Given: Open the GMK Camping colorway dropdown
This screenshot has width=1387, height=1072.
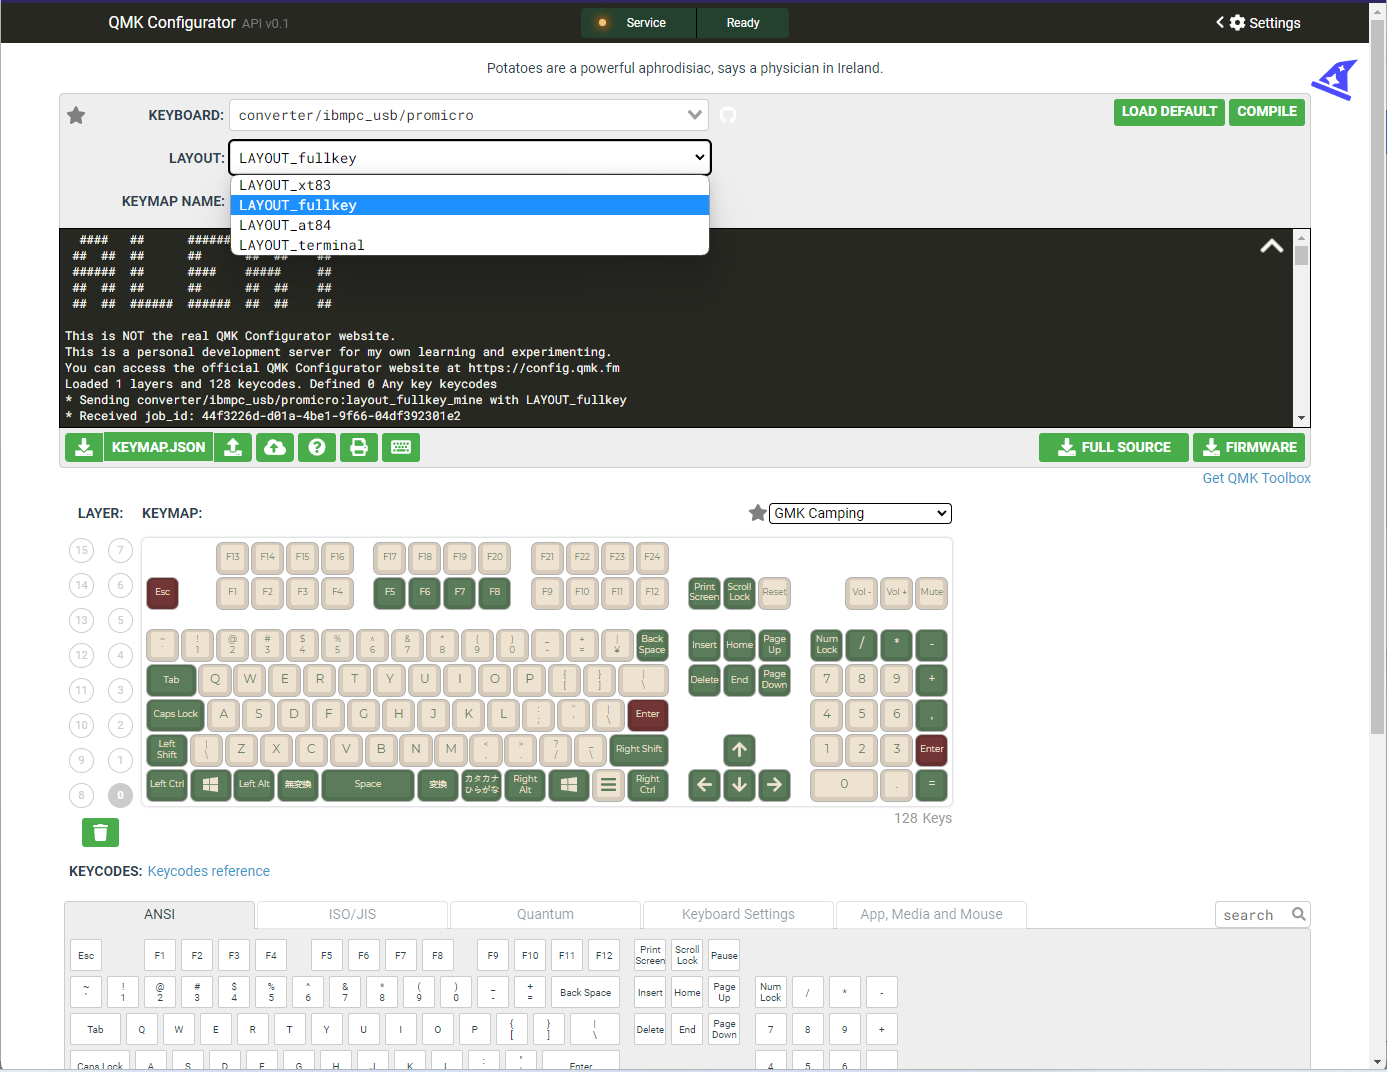Looking at the screenshot, I should click(860, 513).
